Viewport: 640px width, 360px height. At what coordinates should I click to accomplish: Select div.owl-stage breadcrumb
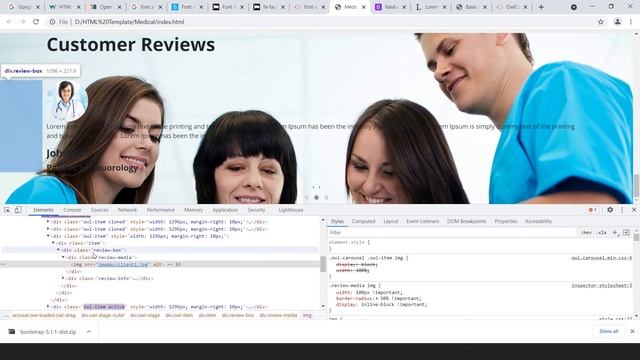pyautogui.click(x=145, y=316)
